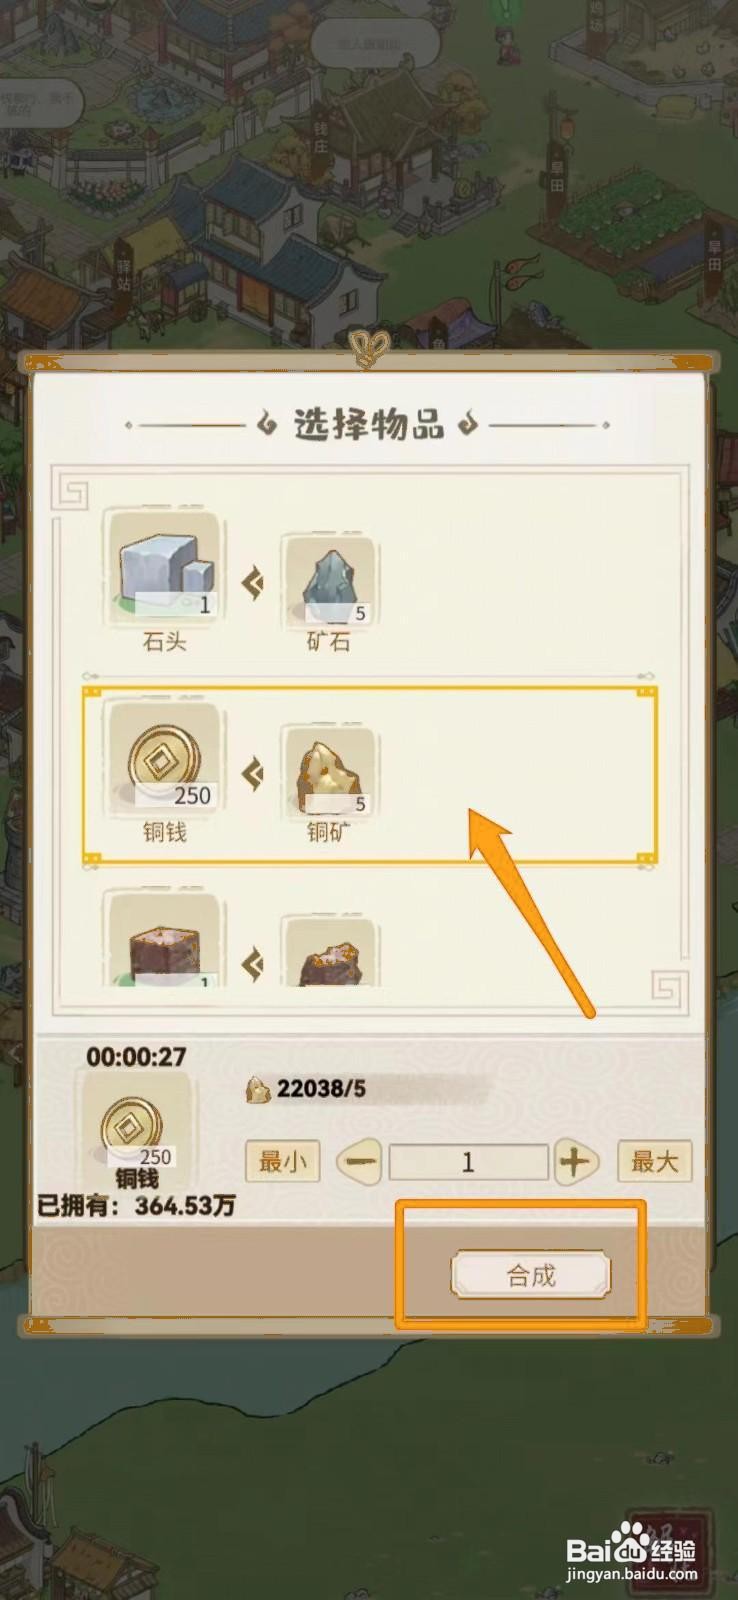The width and height of the screenshot is (738, 1600).
Task: Set quantity with the 最小 button
Action: click(282, 1162)
